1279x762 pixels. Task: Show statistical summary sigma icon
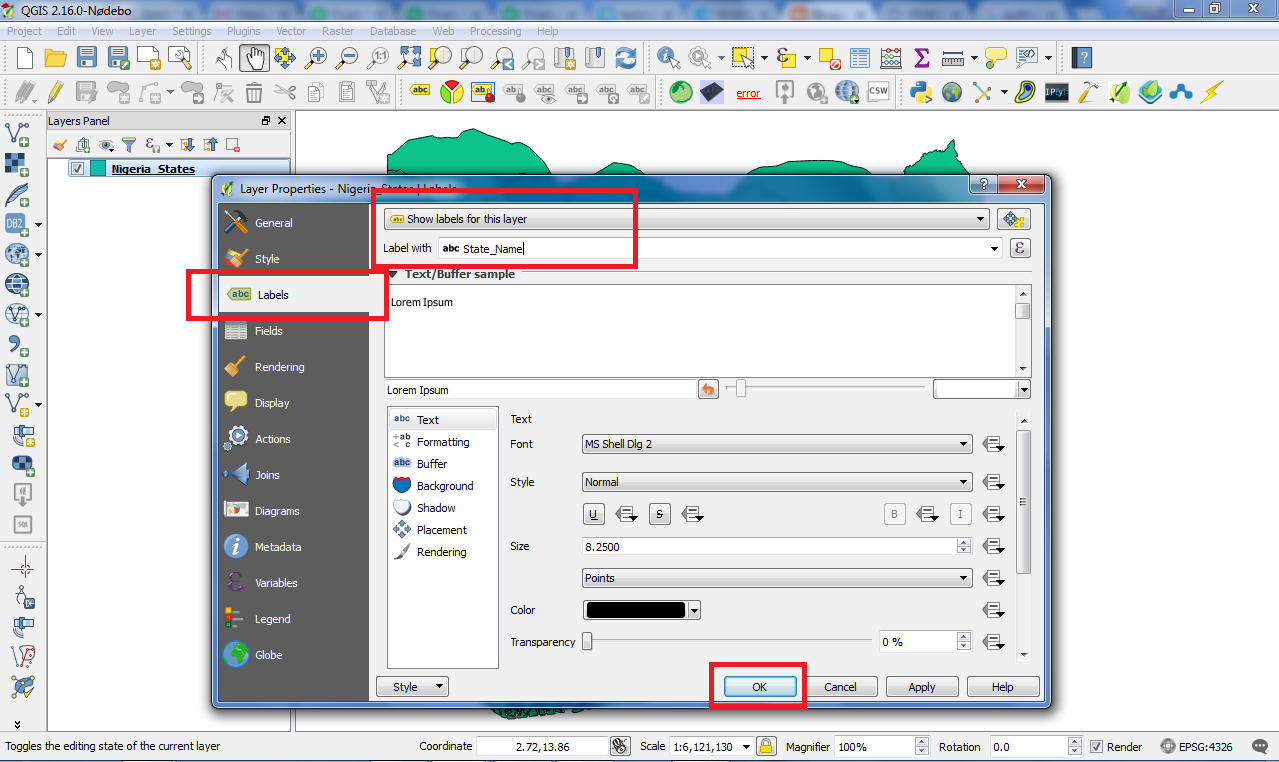pyautogui.click(x=922, y=57)
